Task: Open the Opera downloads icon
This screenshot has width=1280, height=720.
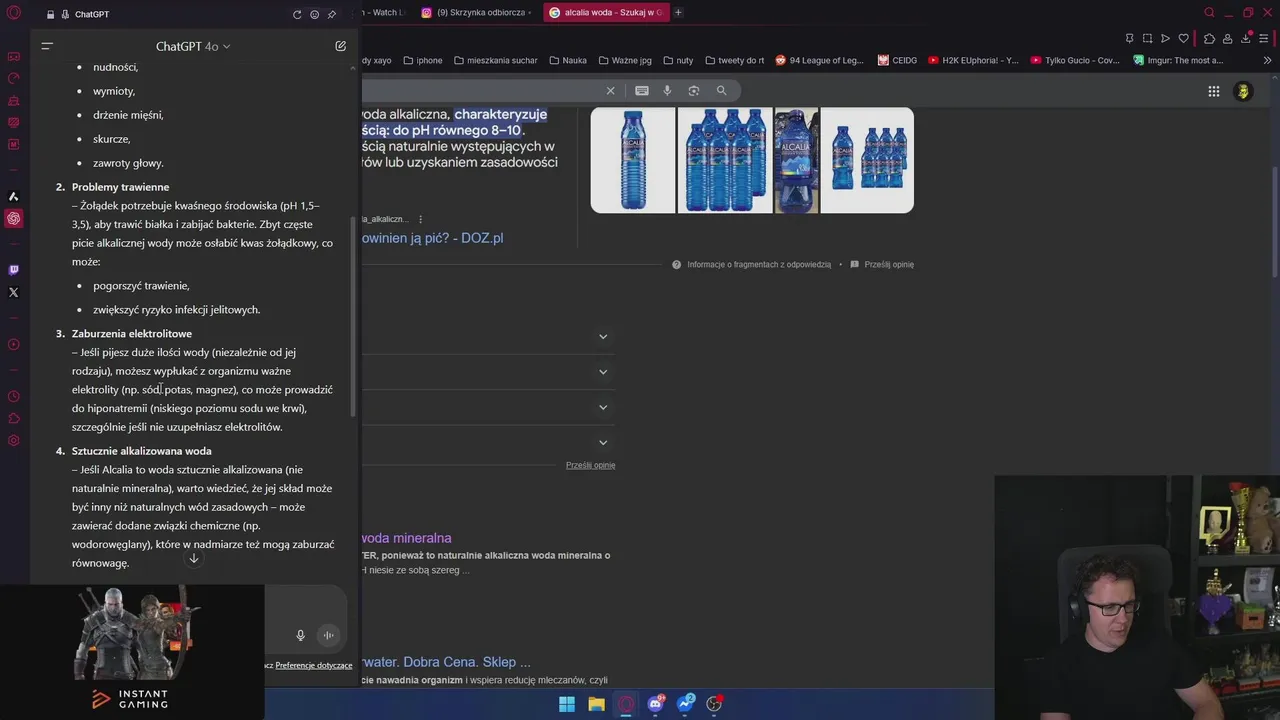Action: coord(1246,38)
